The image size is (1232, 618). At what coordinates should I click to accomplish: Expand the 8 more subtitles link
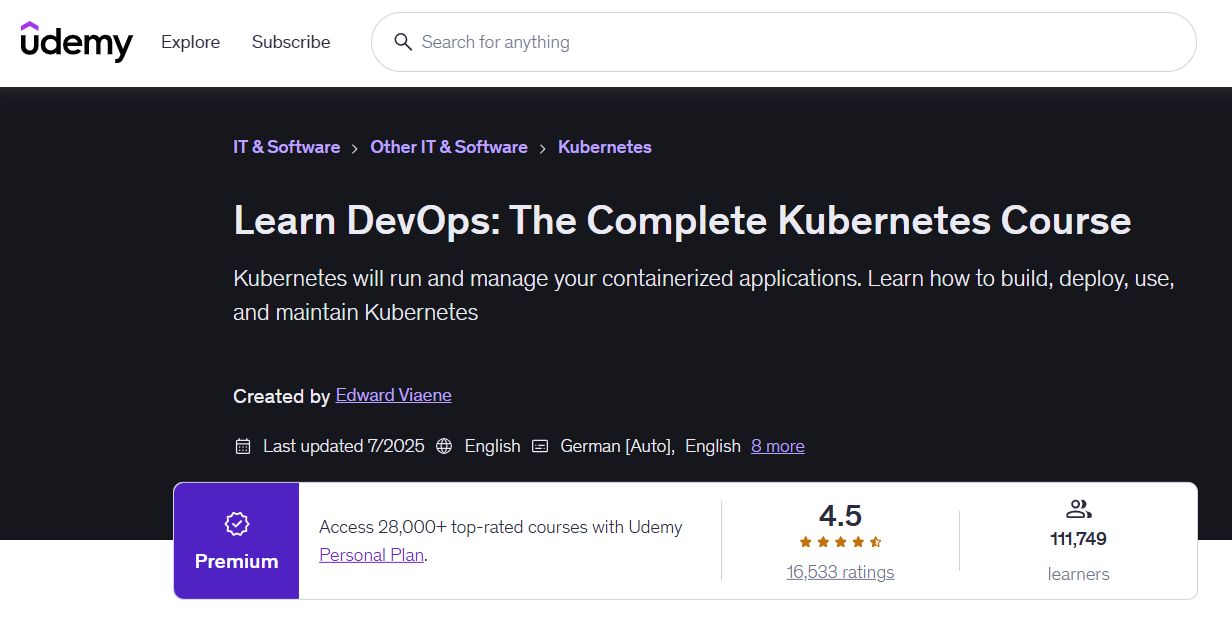tap(778, 446)
